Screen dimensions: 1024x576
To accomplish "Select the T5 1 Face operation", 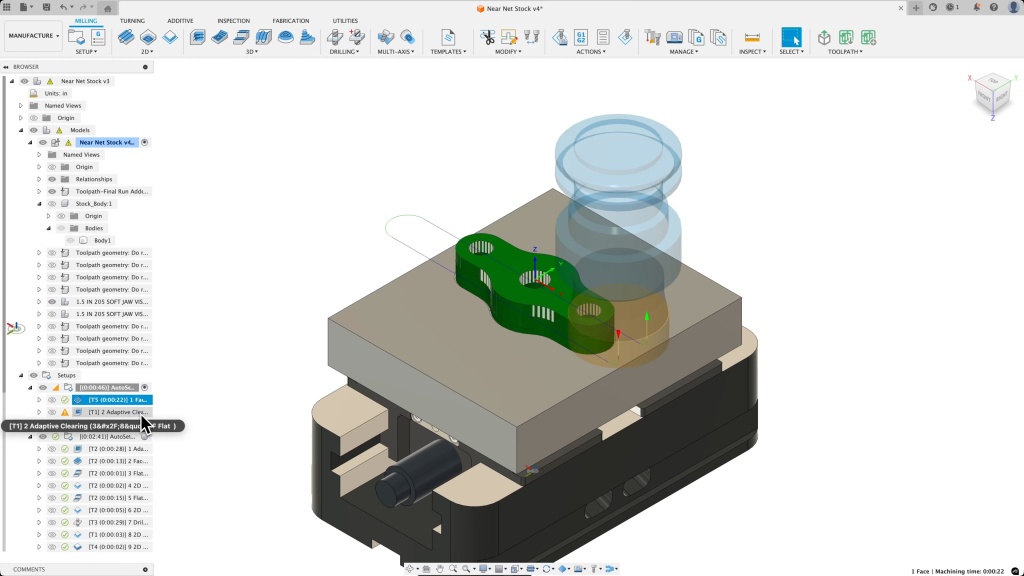I will 117,400.
